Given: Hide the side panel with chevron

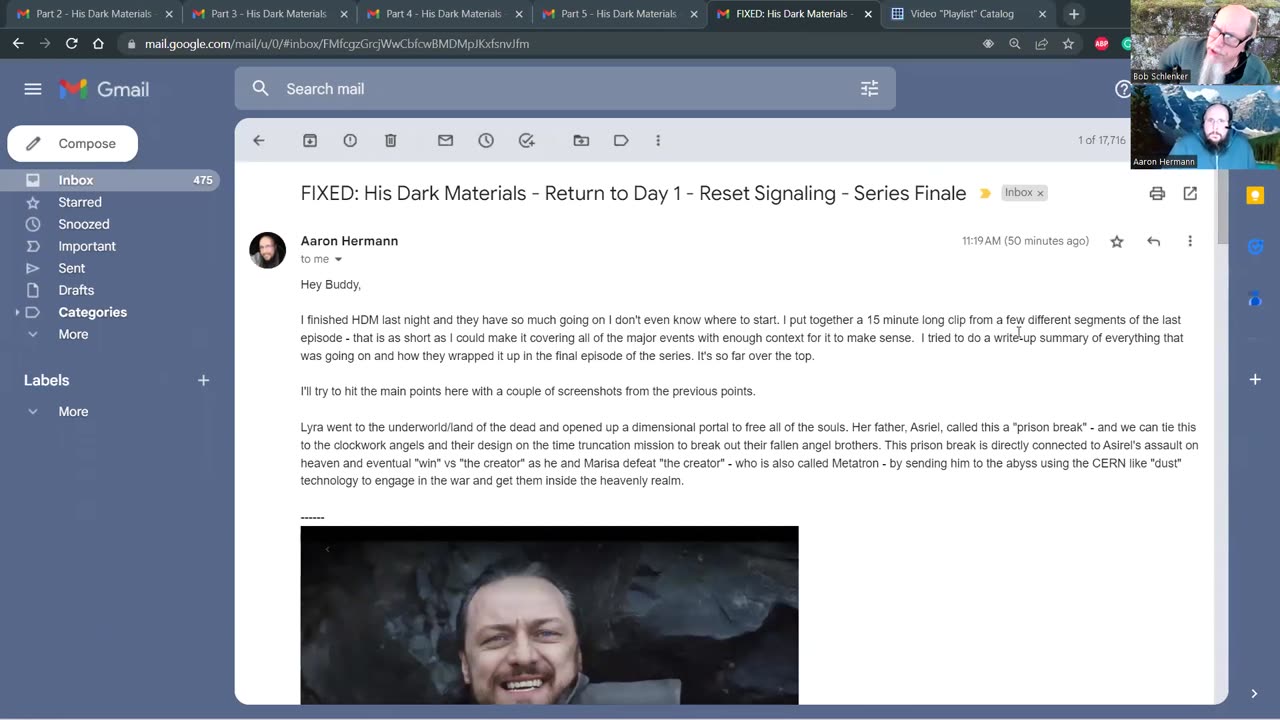Looking at the screenshot, I should click(x=1255, y=693).
